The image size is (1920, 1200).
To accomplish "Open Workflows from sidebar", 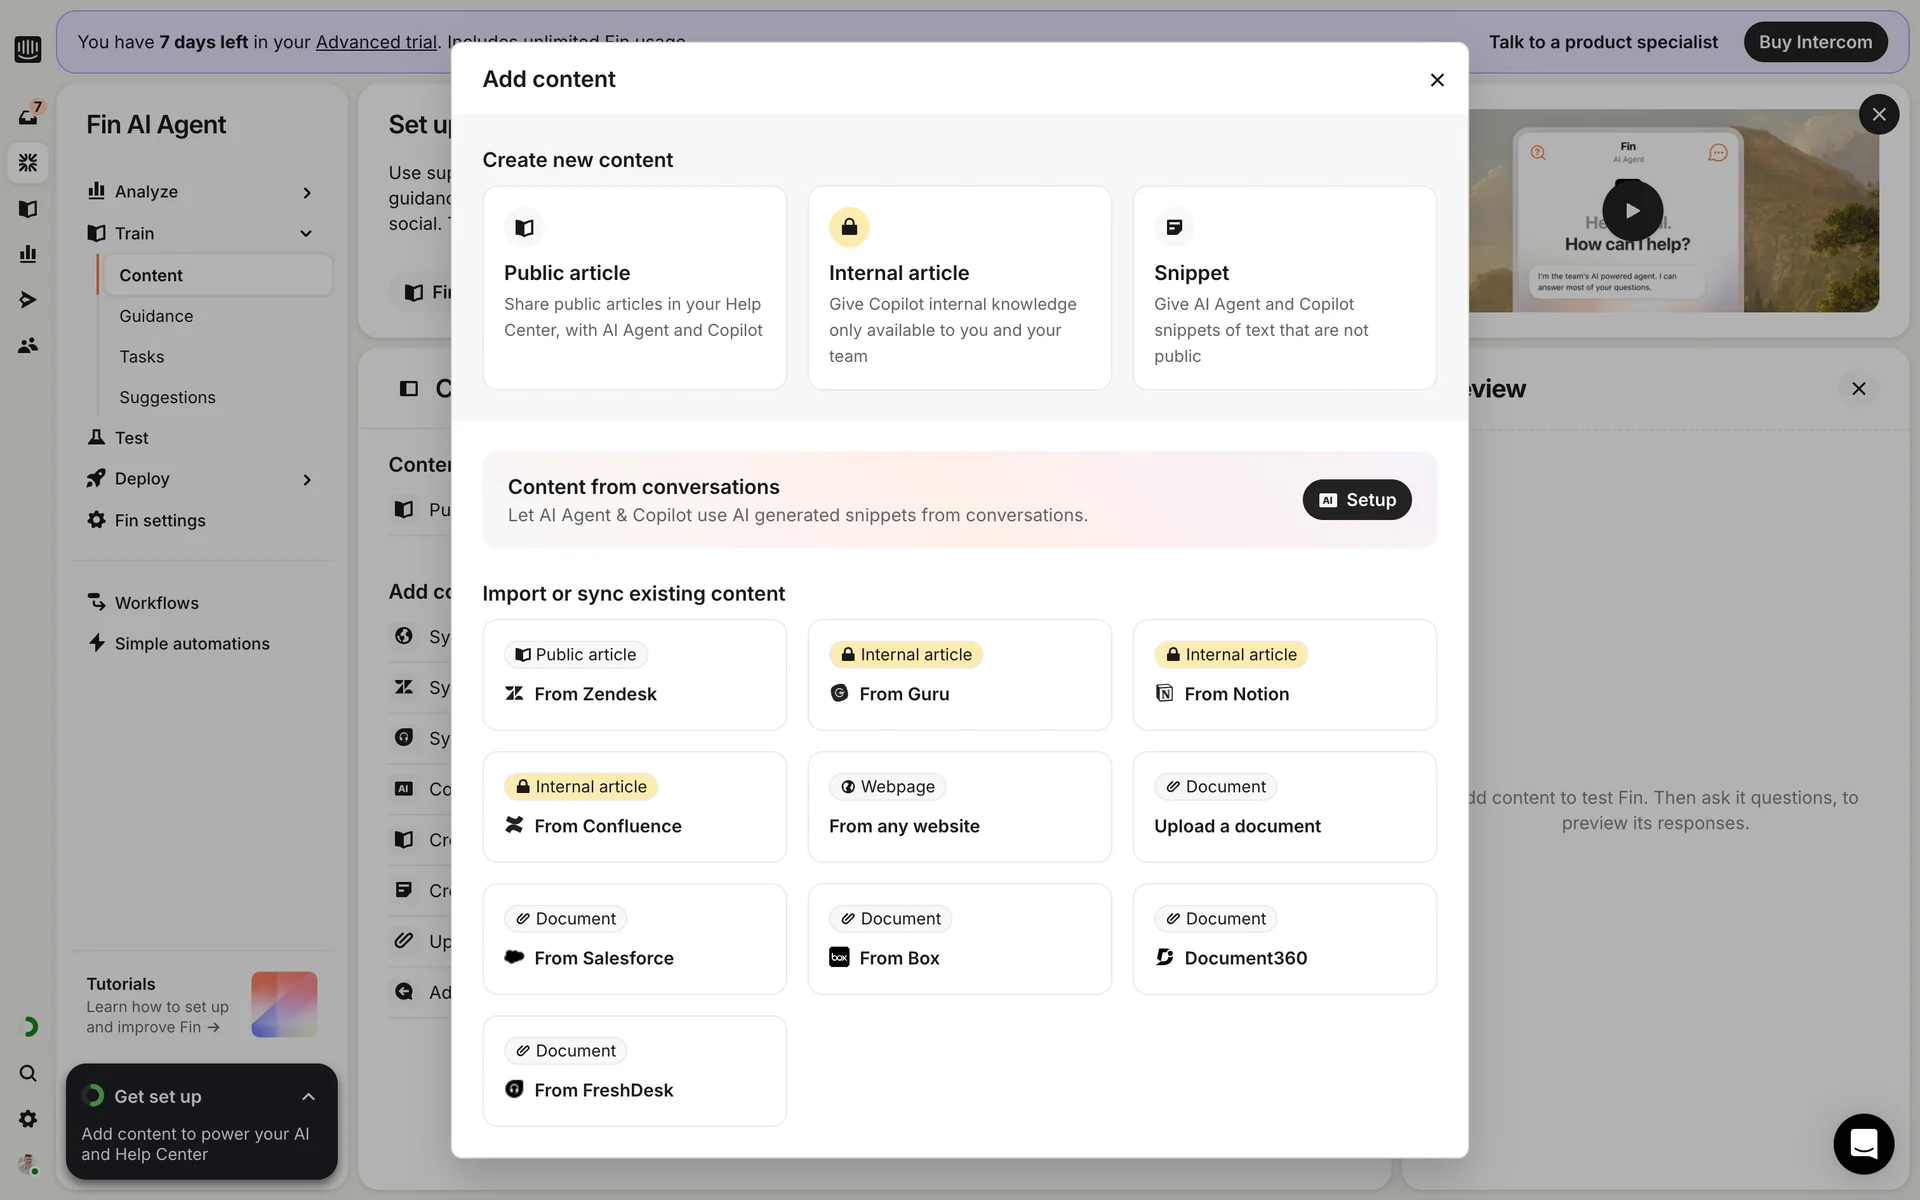I will click(156, 603).
